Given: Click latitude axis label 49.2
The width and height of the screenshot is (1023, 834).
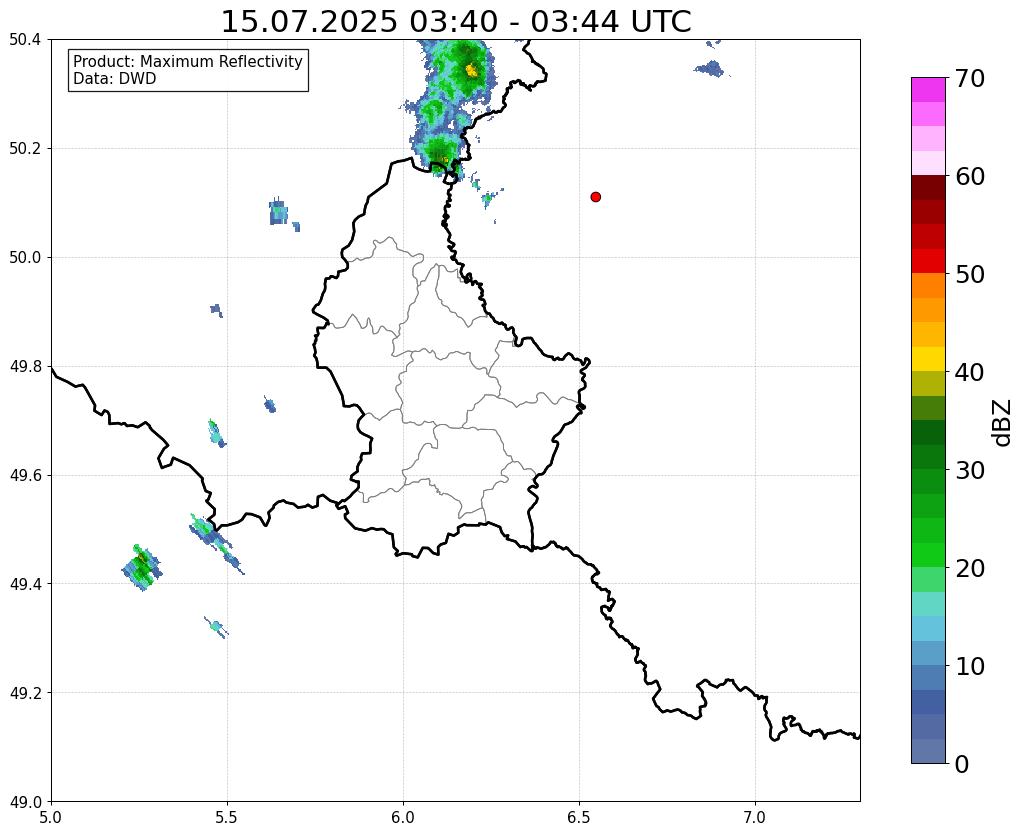Looking at the screenshot, I should coord(25,693).
